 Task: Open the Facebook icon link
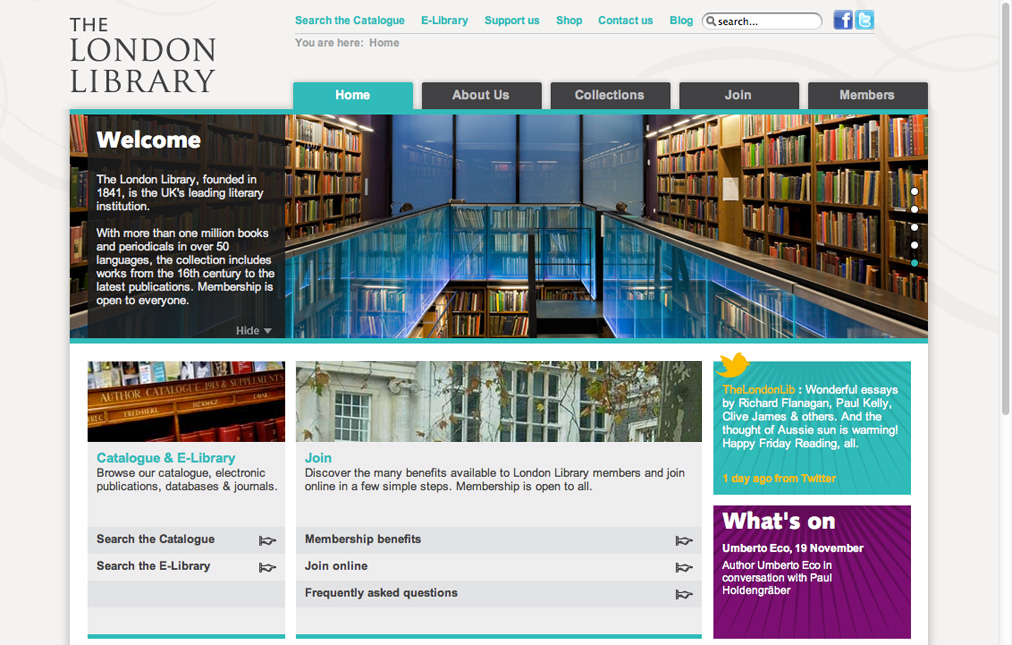[842, 20]
